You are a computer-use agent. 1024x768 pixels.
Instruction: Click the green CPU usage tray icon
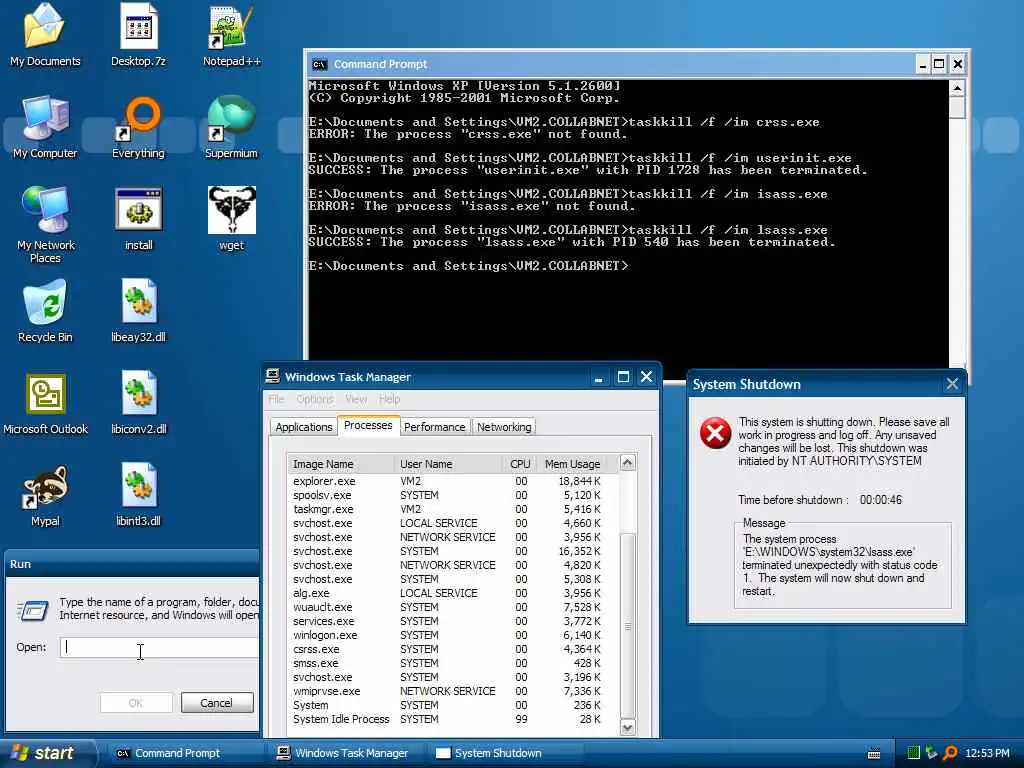point(914,753)
